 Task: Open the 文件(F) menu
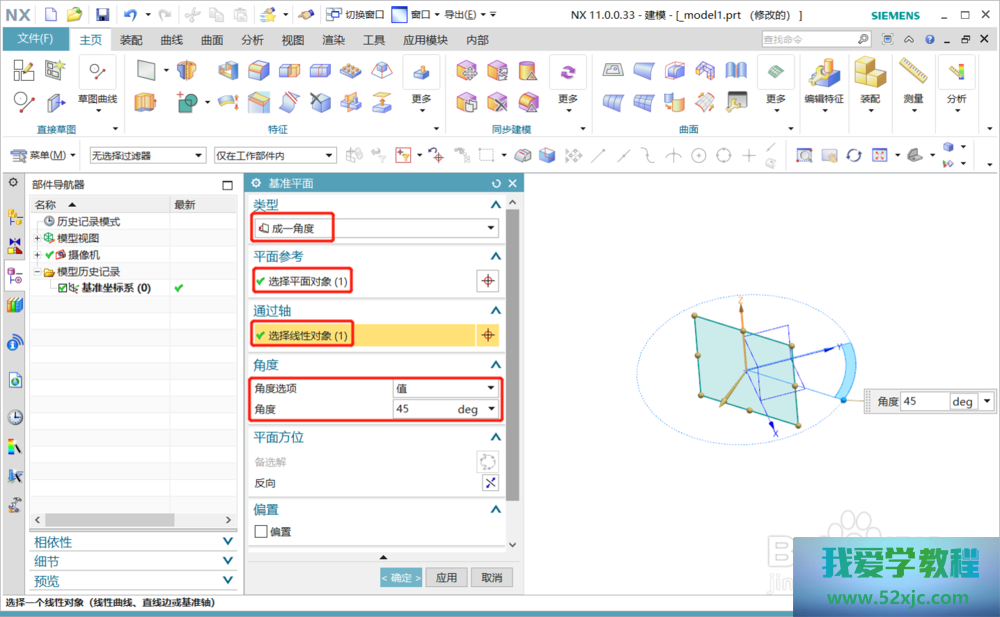(x=35, y=39)
